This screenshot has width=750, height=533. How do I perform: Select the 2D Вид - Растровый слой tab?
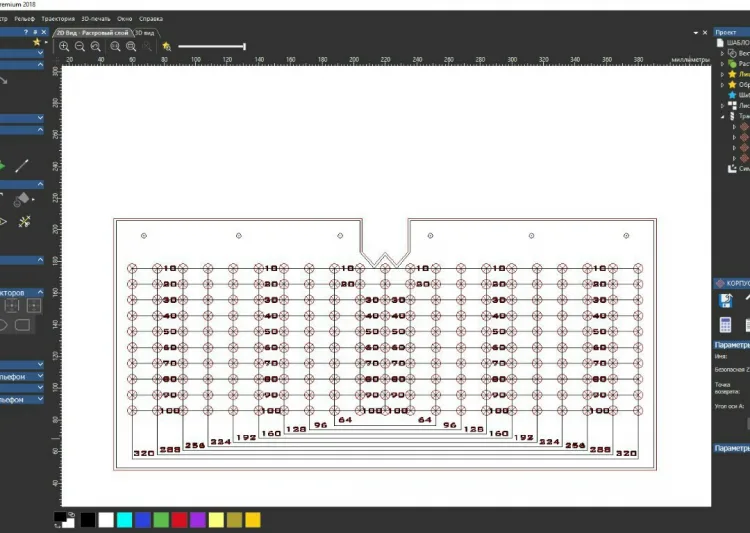pyautogui.click(x=92, y=33)
